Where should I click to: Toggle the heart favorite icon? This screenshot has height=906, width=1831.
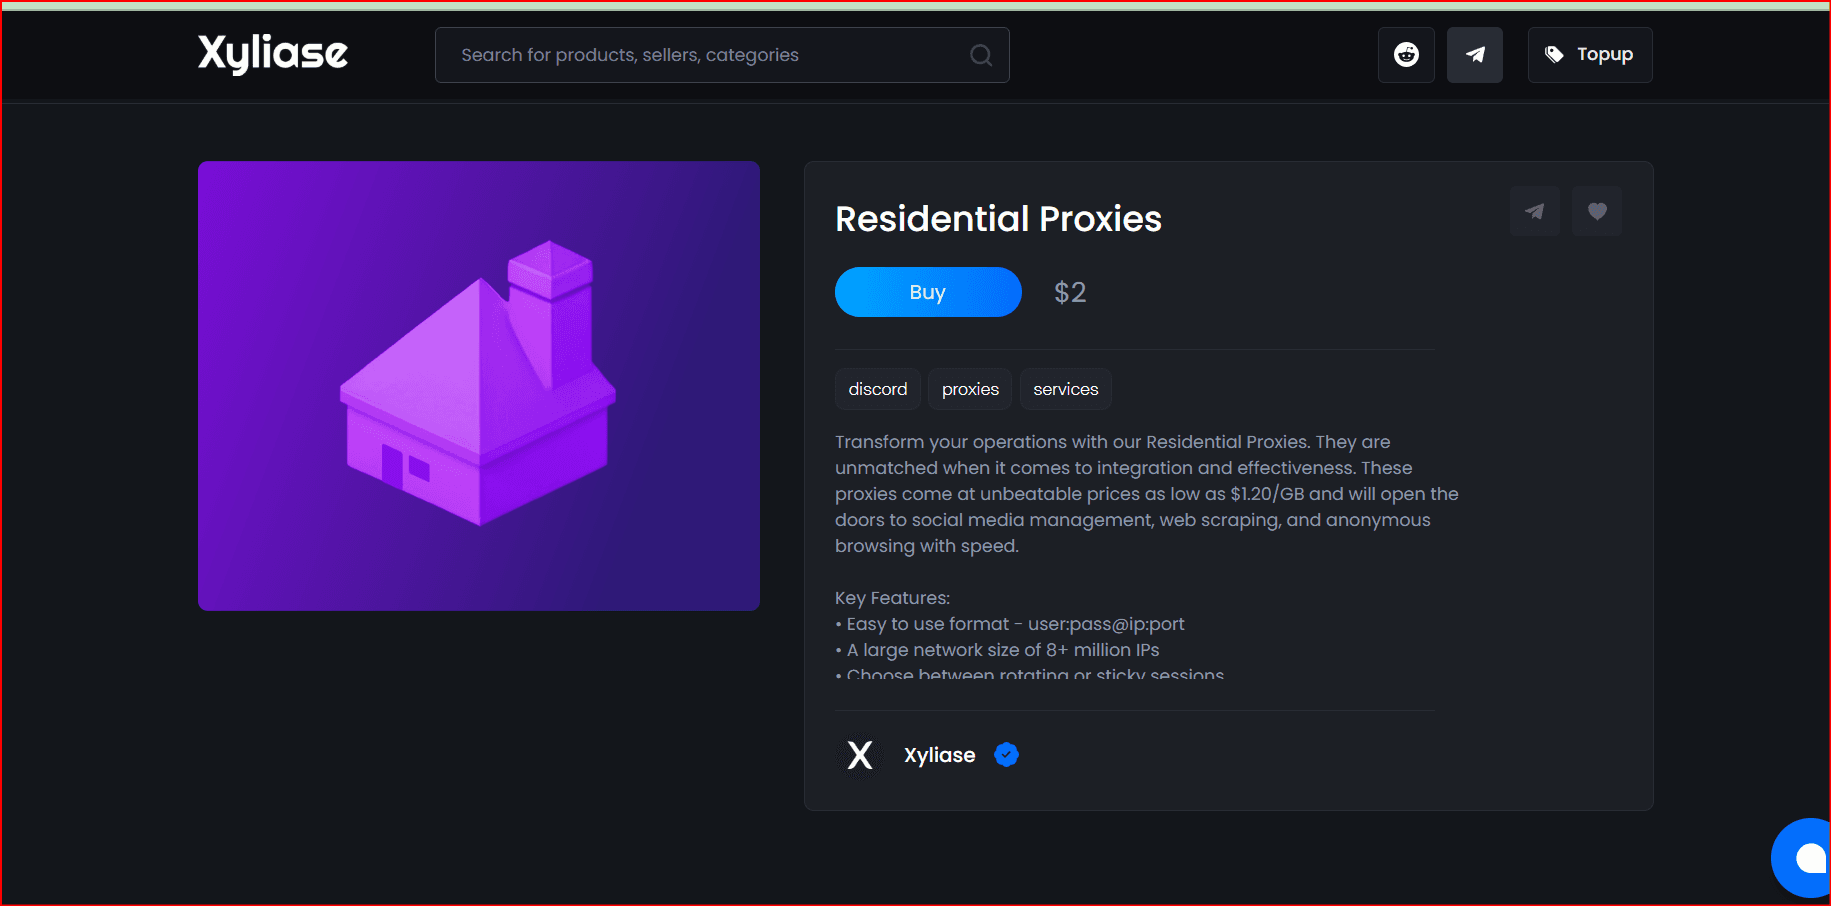coord(1597,211)
